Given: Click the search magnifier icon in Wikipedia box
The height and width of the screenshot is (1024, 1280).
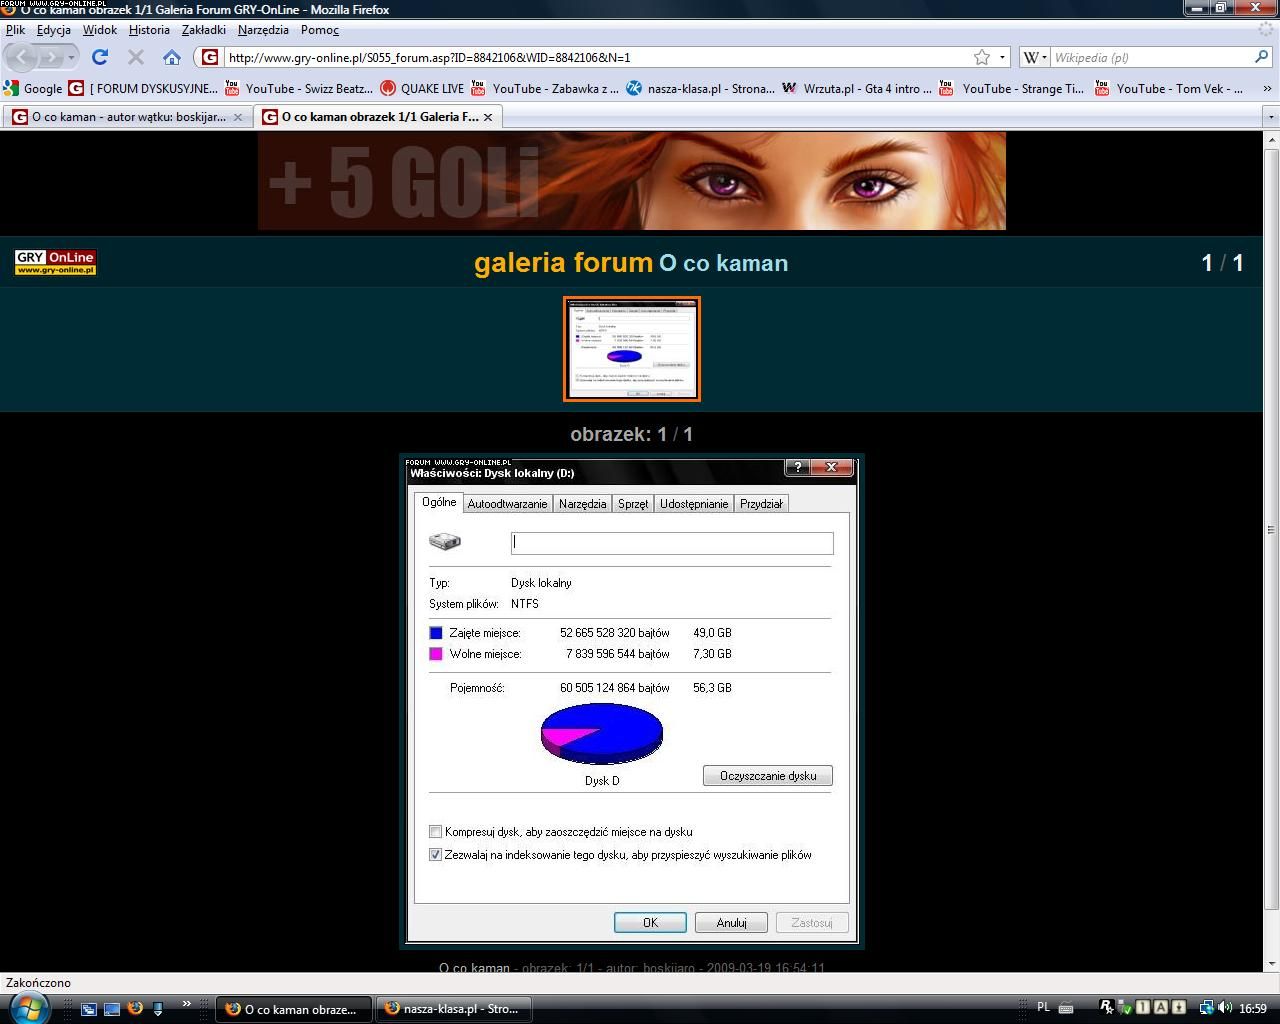Looking at the screenshot, I should pos(1261,57).
